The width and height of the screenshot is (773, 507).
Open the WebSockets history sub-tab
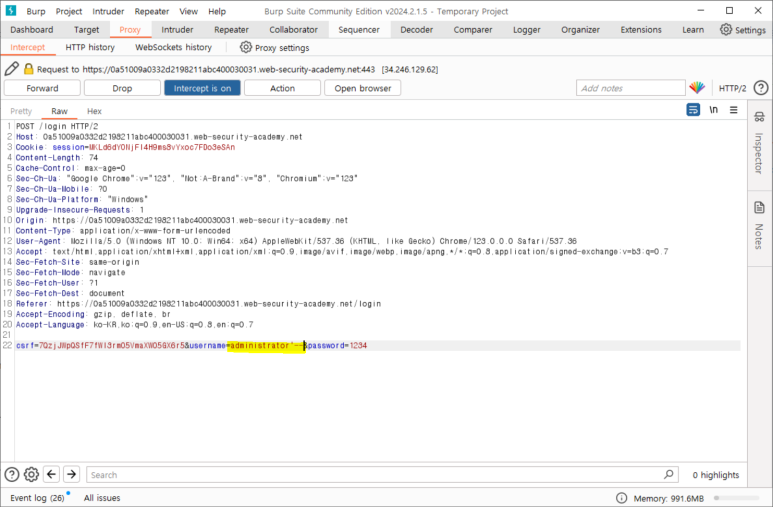tap(173, 47)
